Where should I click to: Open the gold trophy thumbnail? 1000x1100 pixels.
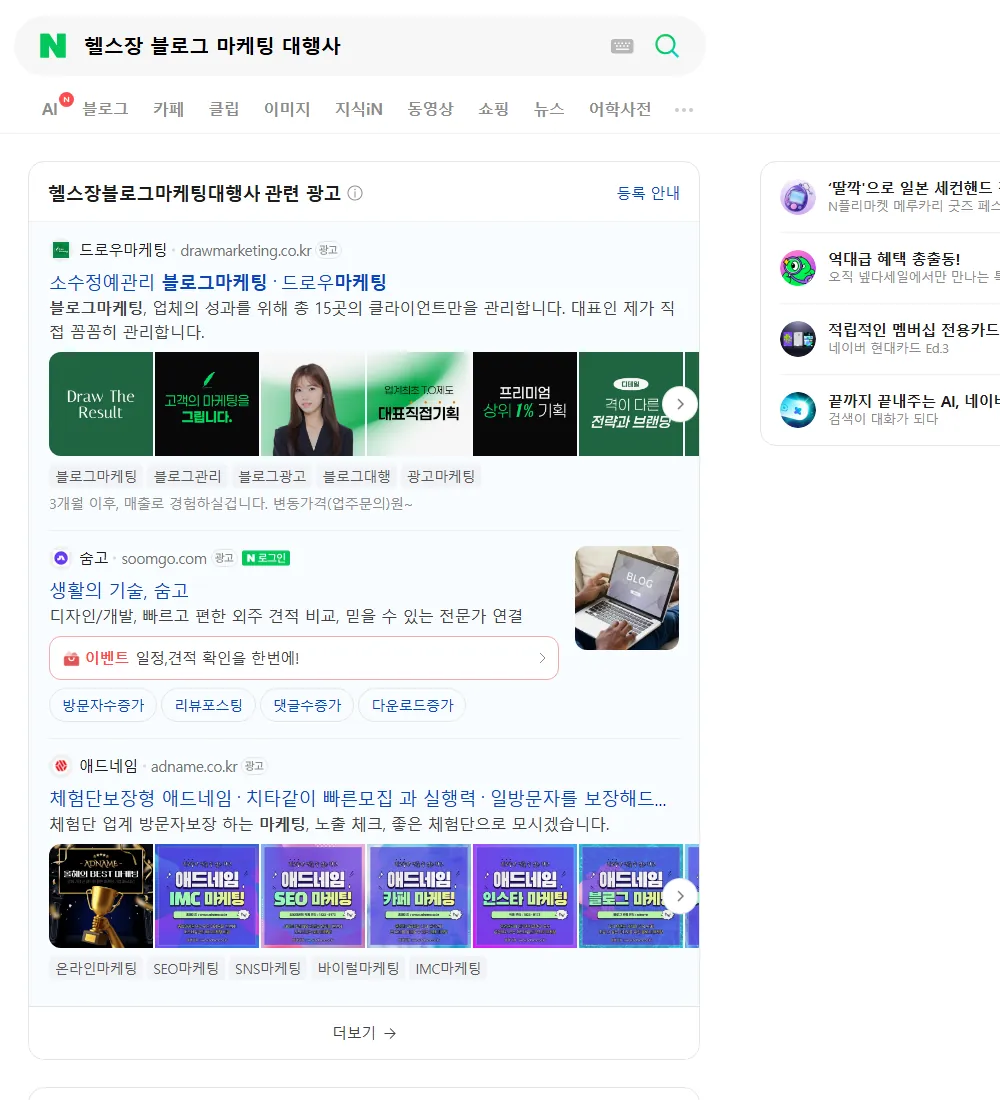101,896
